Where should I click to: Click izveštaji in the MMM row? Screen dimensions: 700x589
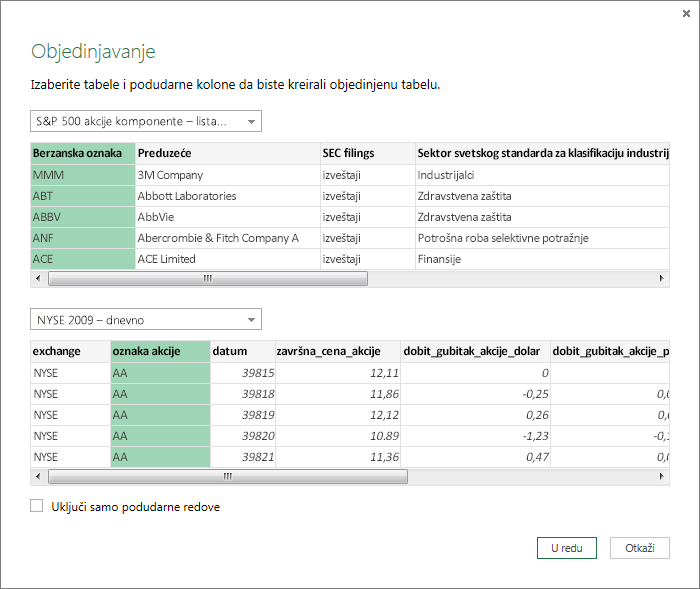point(368,175)
